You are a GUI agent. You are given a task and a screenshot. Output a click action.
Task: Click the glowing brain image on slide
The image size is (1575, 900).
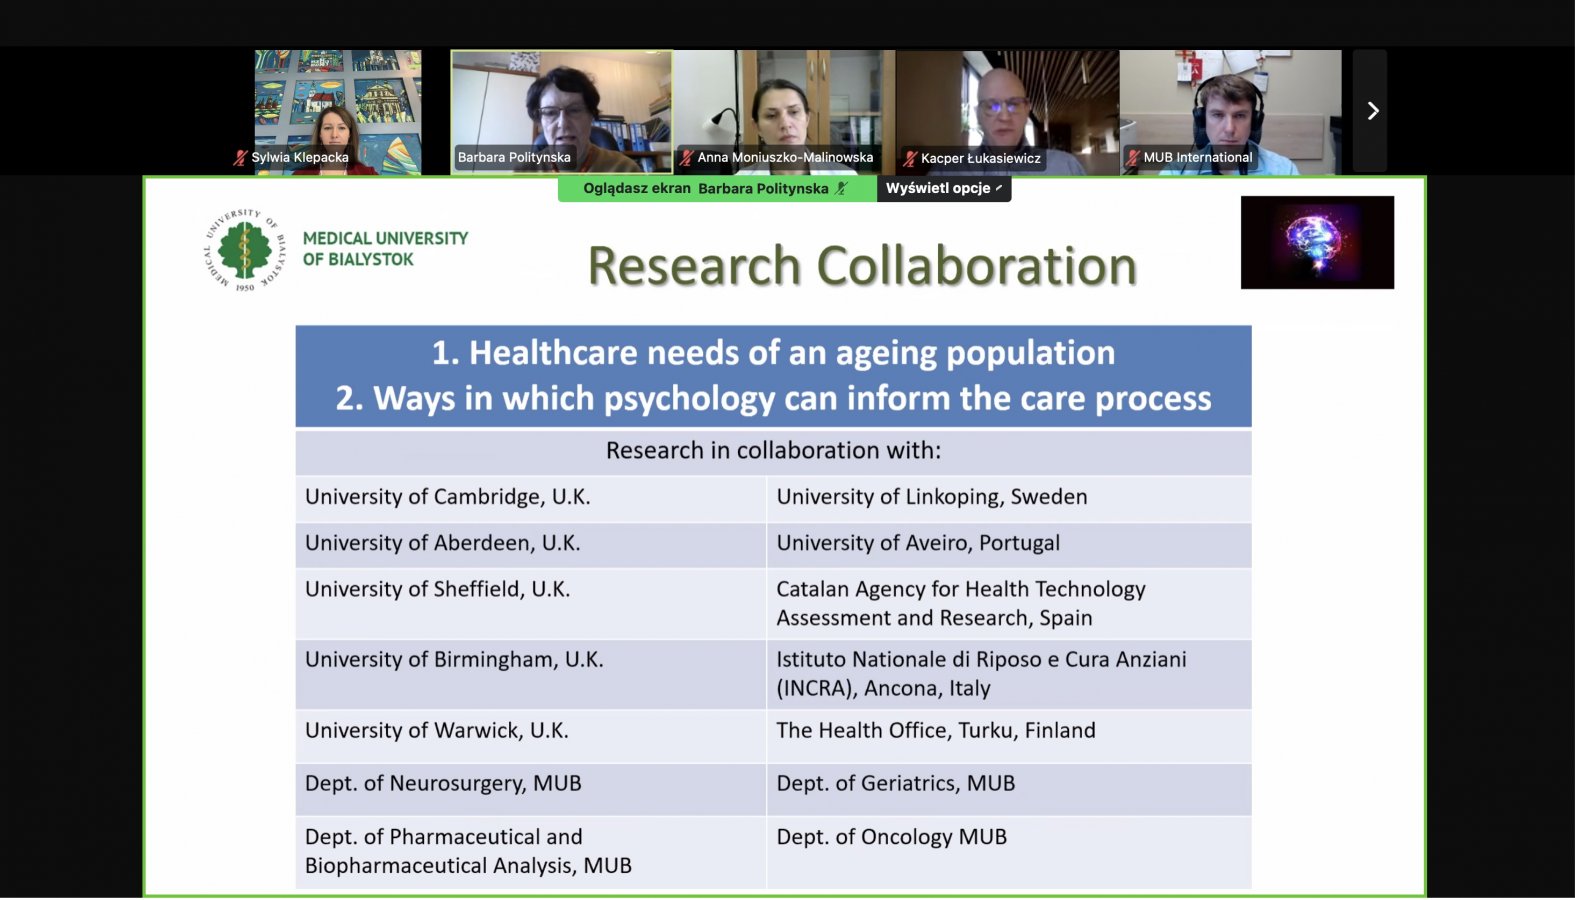coord(1317,243)
